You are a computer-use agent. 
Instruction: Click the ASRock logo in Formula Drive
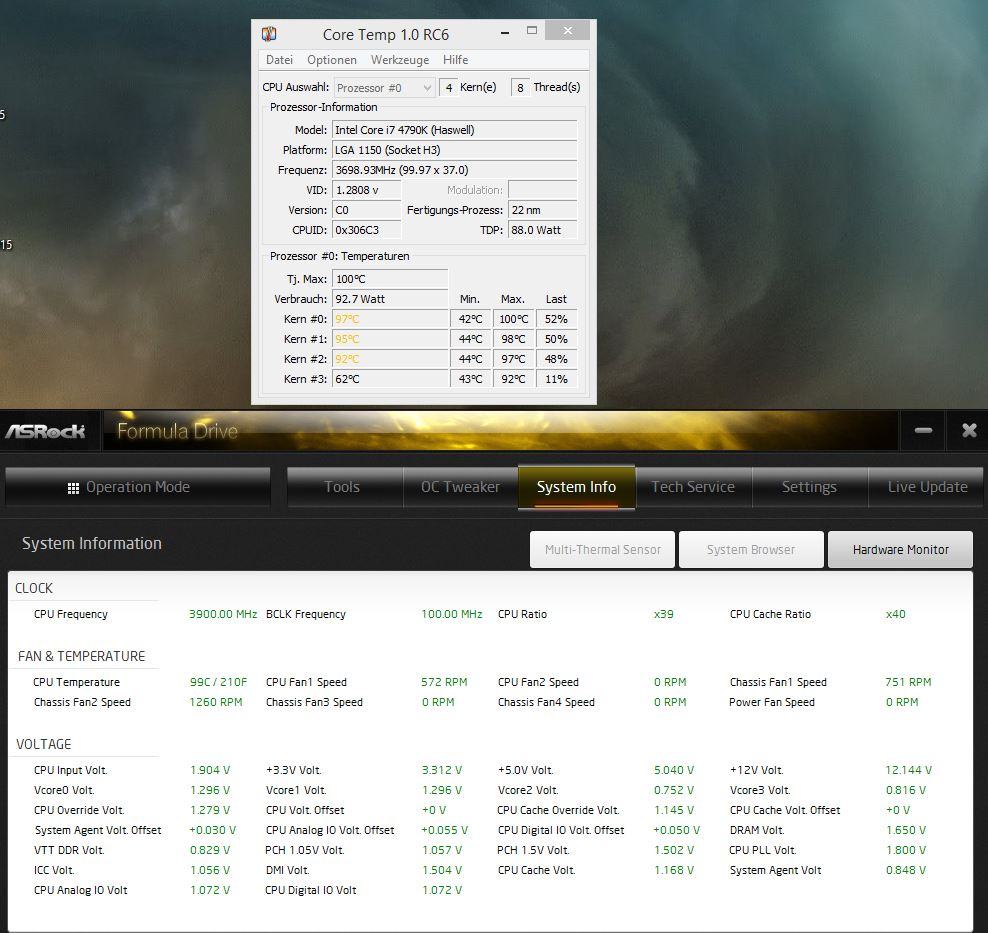tap(45, 432)
